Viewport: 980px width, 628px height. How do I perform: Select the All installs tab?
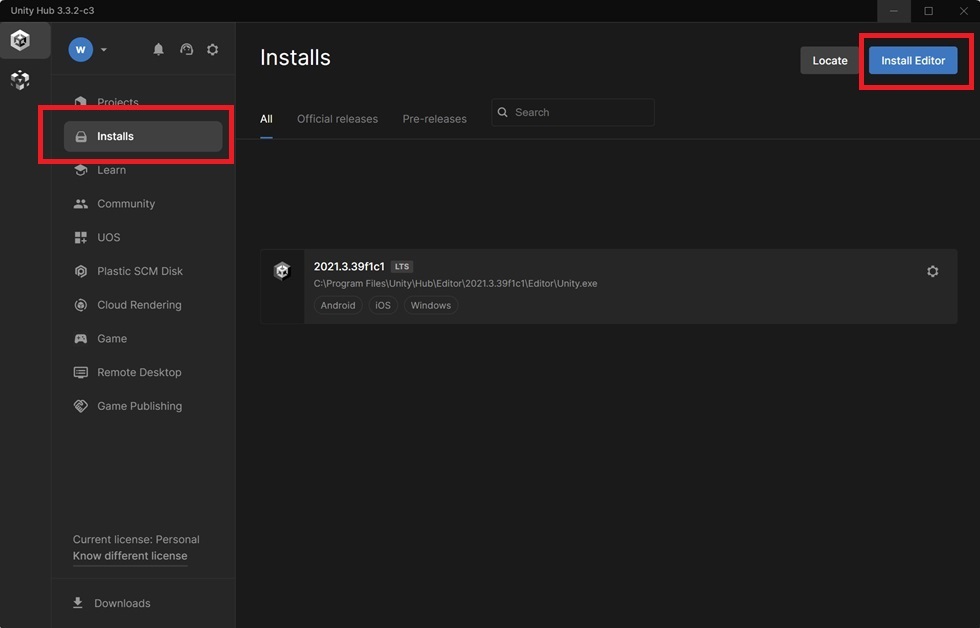(x=266, y=119)
